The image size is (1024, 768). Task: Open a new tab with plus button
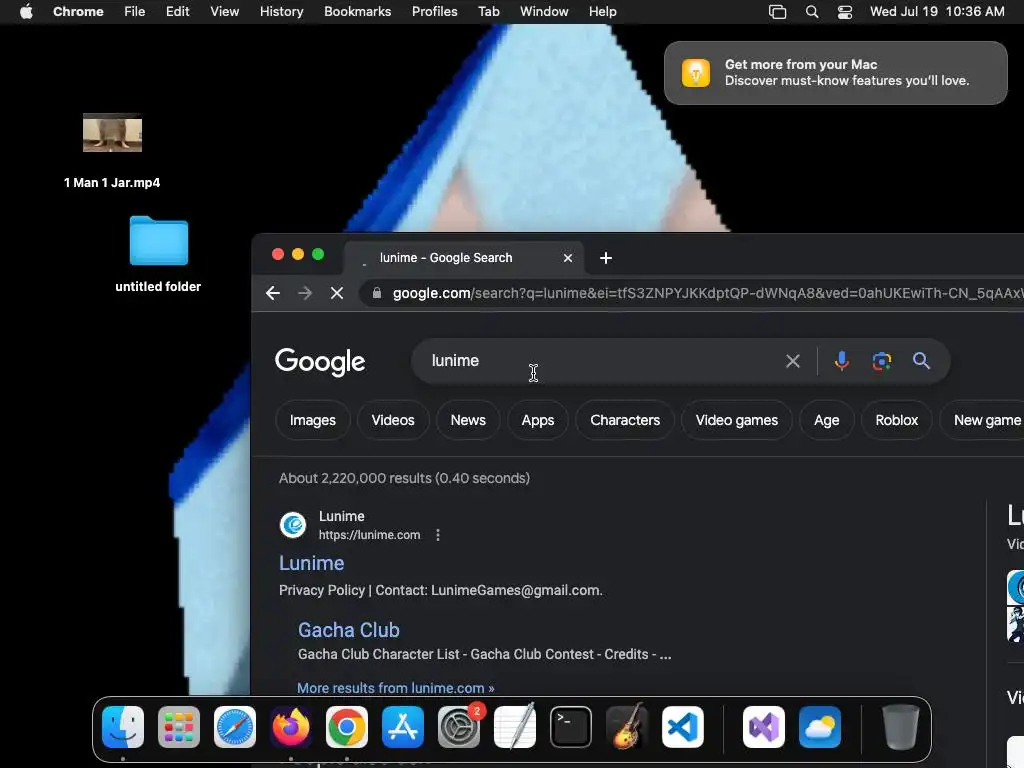coord(606,258)
